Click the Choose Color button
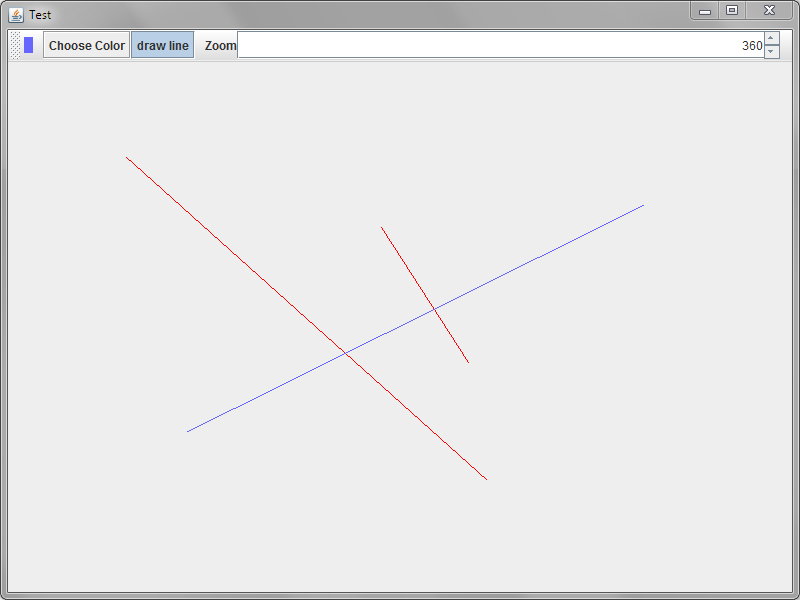The height and width of the screenshot is (600, 800). (86, 45)
